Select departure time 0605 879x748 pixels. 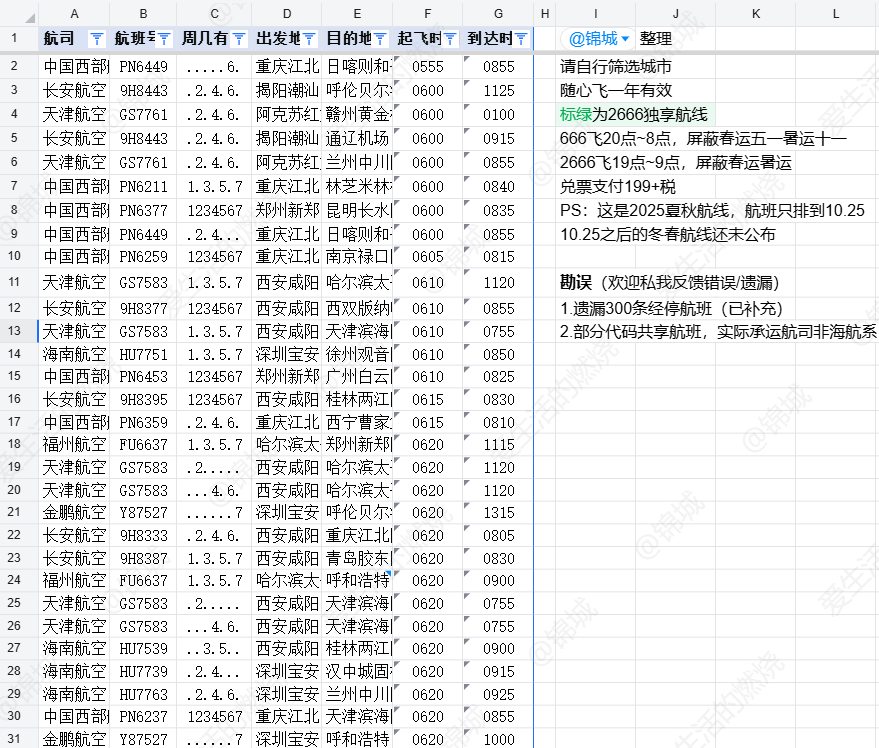428,257
